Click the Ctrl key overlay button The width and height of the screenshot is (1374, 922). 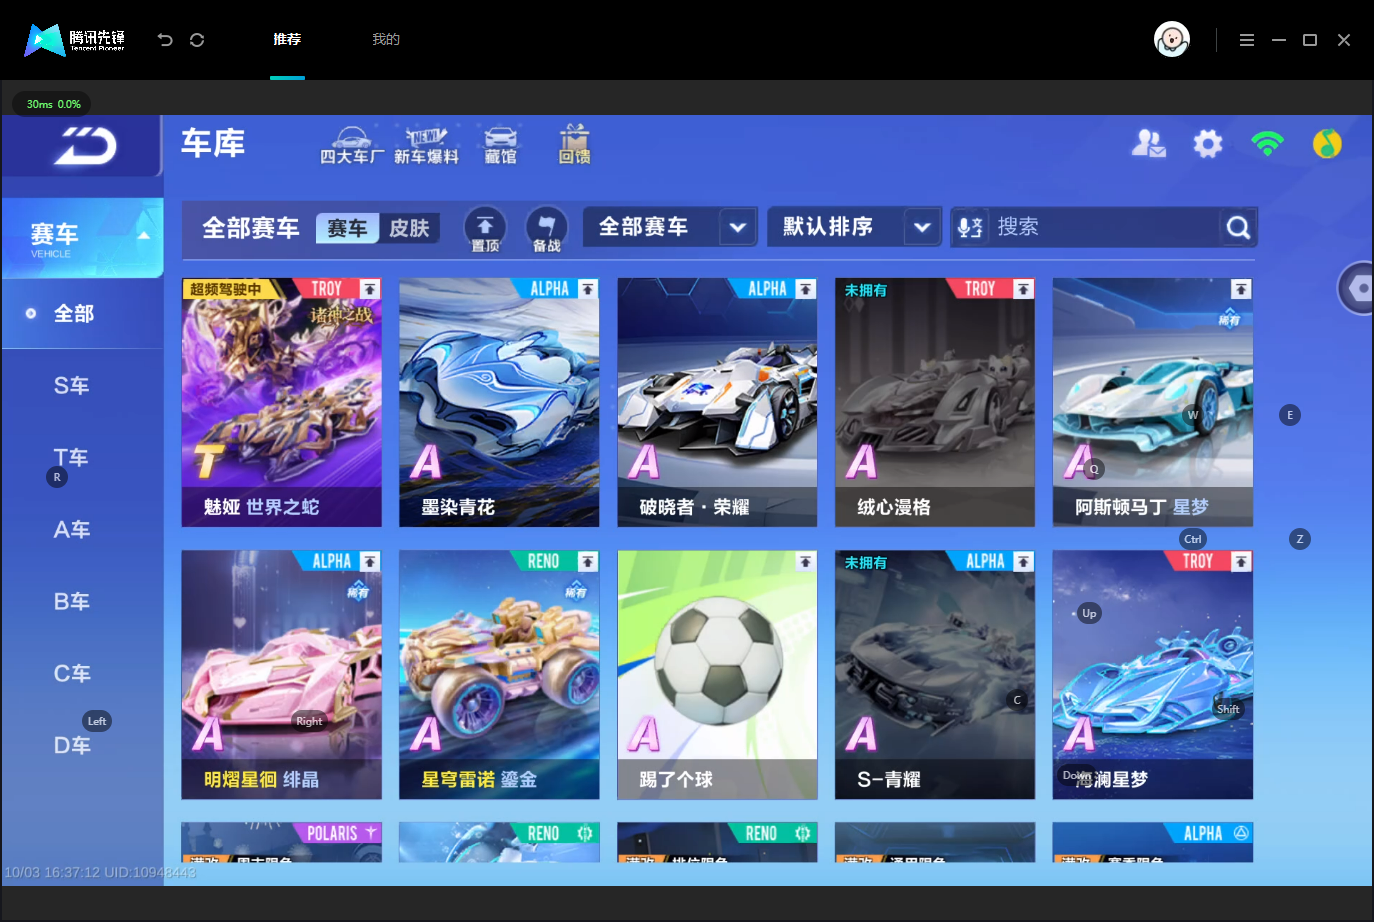point(1193,539)
